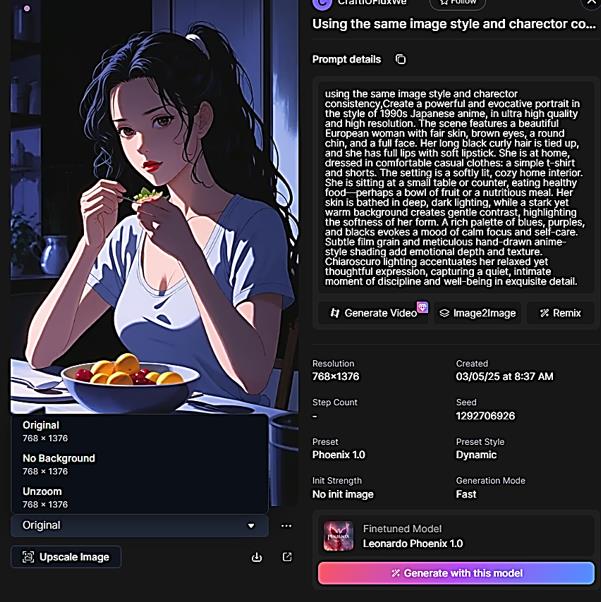Click the creator avatar icon
This screenshot has height=602, width=601.
pyautogui.click(x=322, y=4)
